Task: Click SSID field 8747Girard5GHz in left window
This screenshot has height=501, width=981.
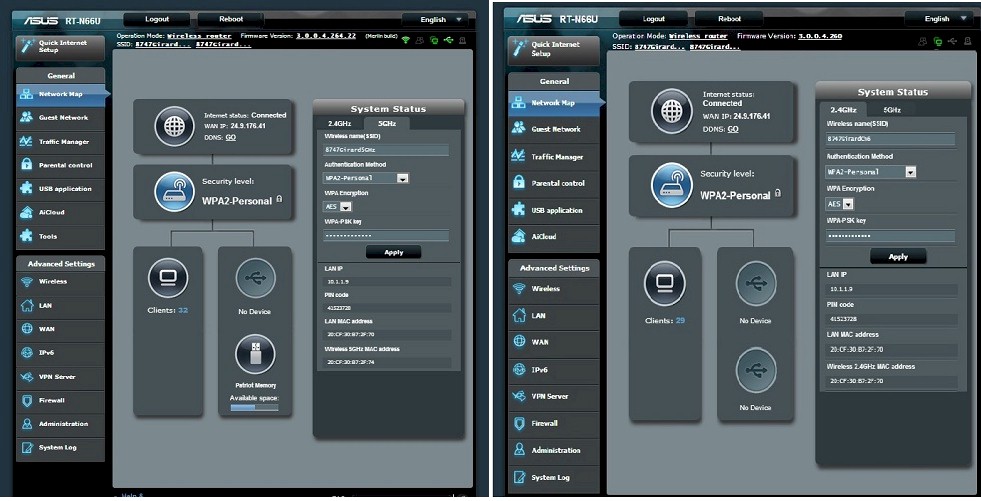Action: coord(386,150)
